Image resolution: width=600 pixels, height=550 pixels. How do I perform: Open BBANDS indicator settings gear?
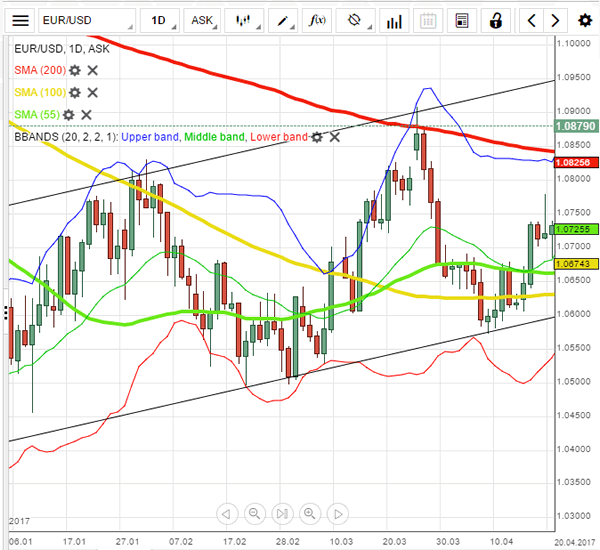tap(317, 137)
